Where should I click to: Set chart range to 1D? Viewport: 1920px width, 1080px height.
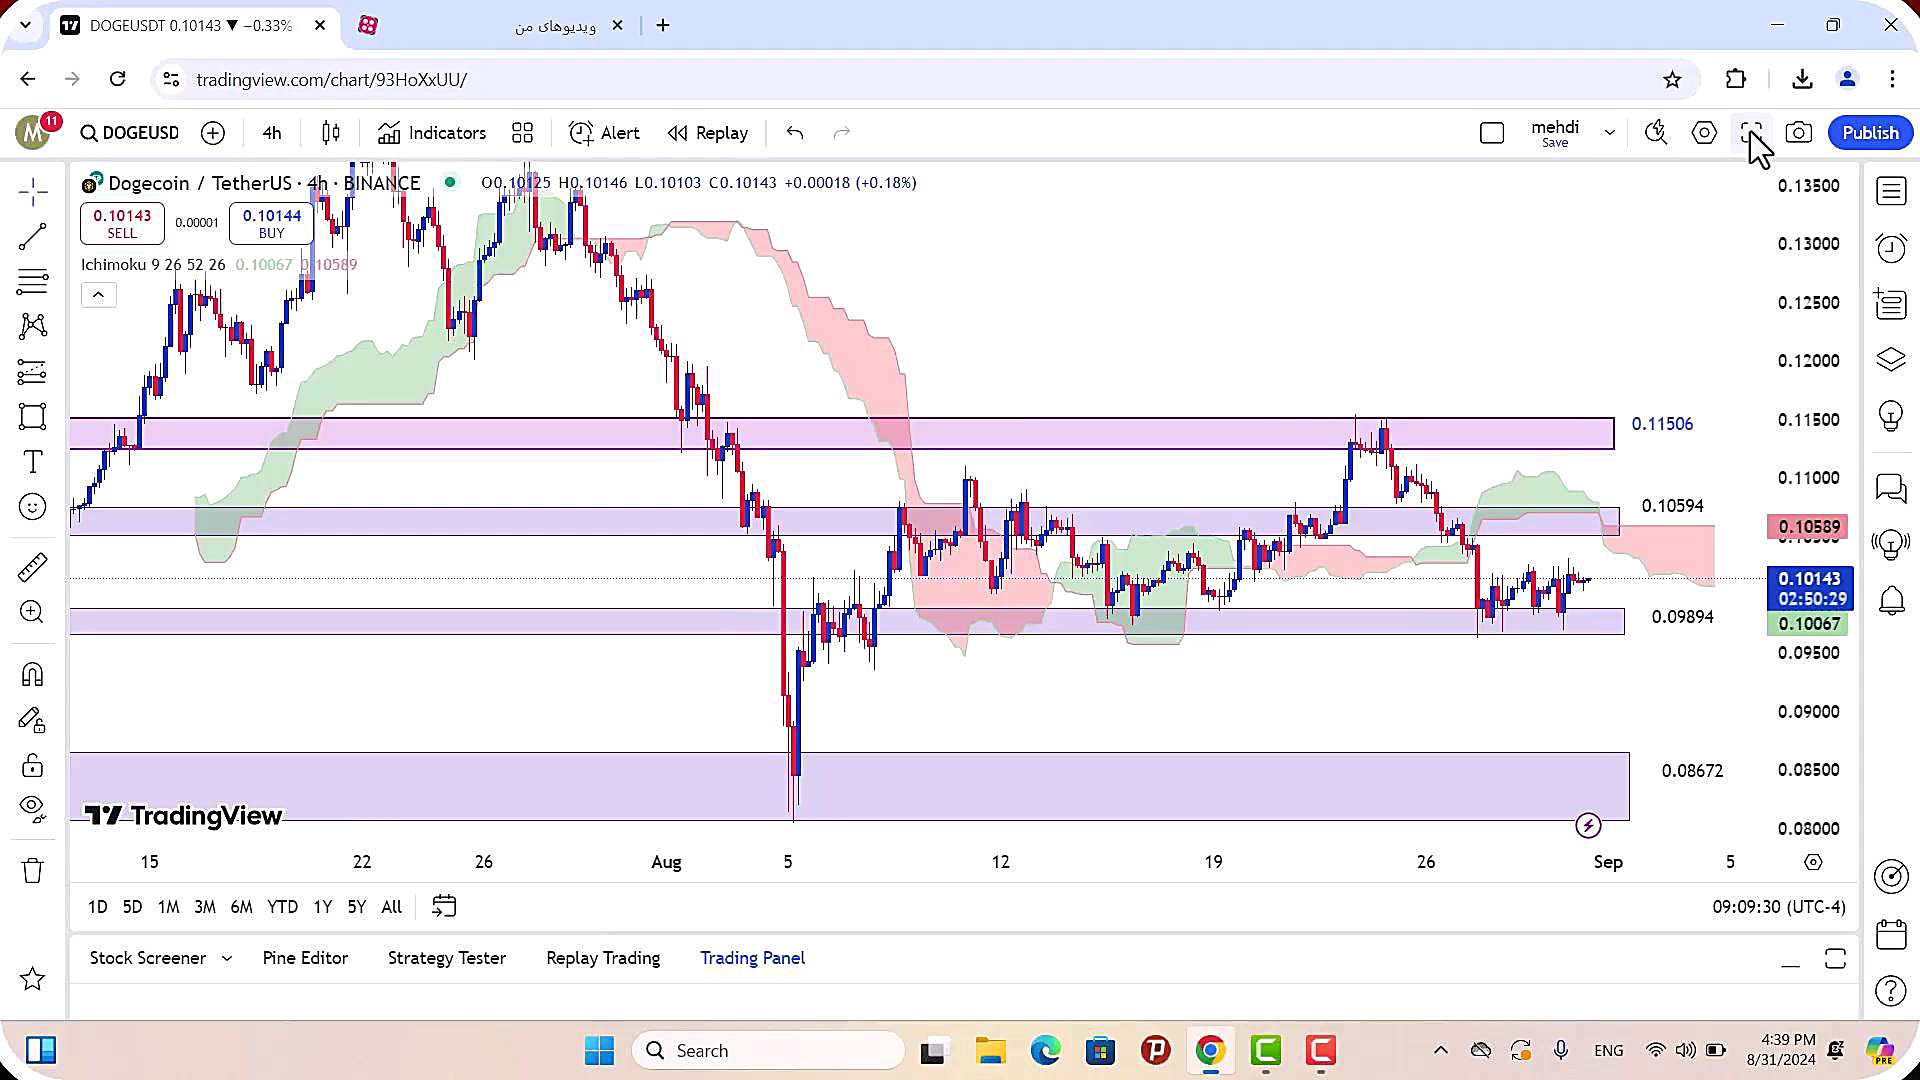pos(97,907)
